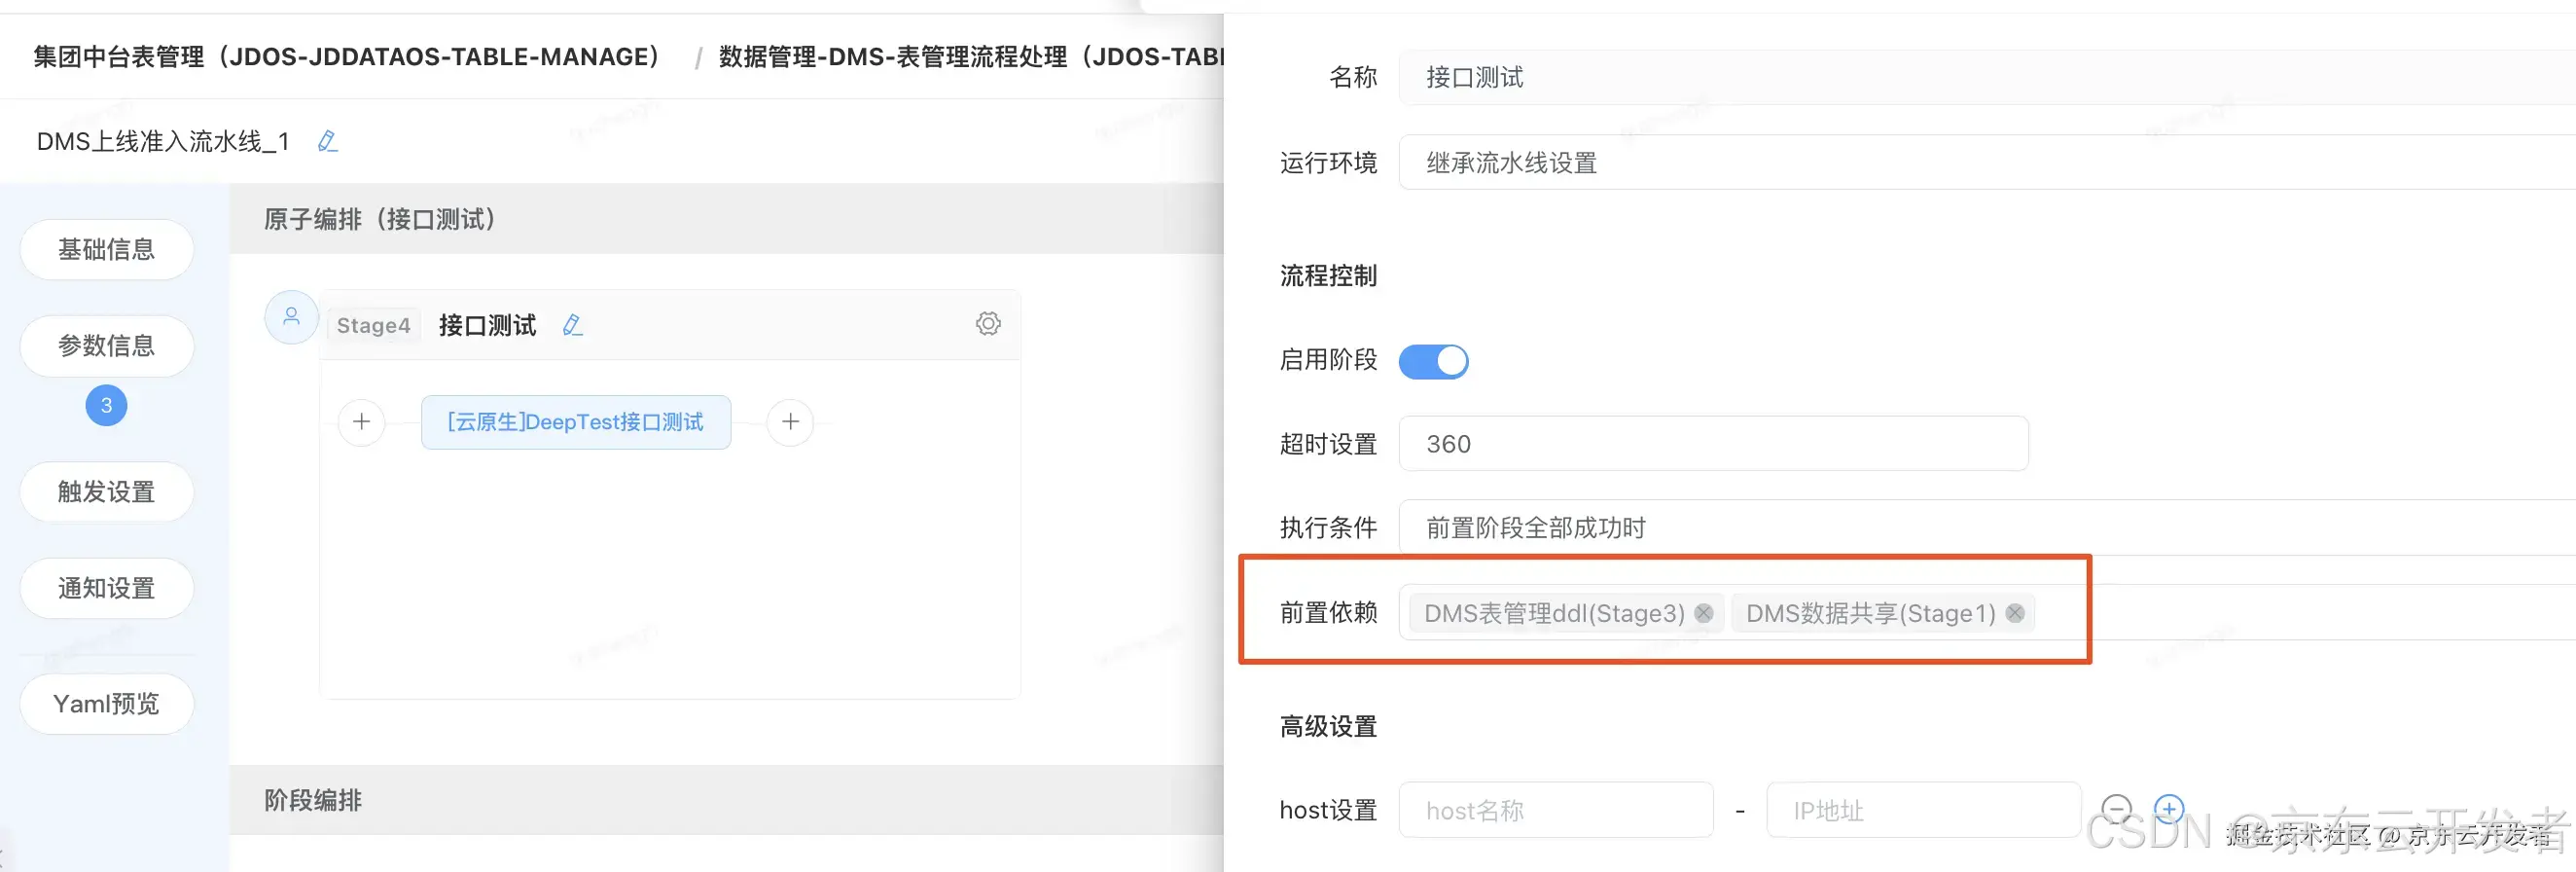
Task: Click the 高级设置 section heading
Action: click(1328, 726)
